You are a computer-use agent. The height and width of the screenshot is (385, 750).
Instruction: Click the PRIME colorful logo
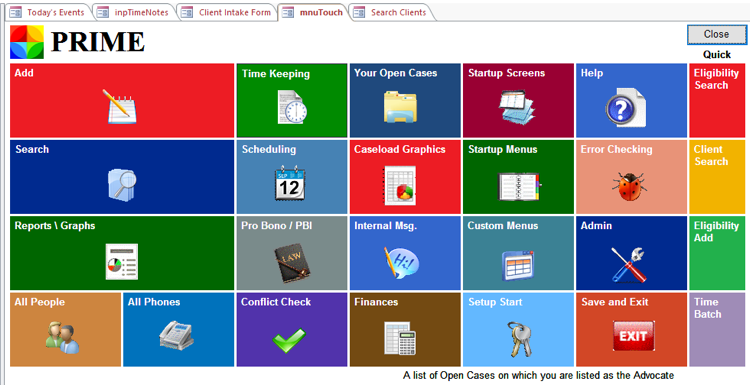click(27, 42)
